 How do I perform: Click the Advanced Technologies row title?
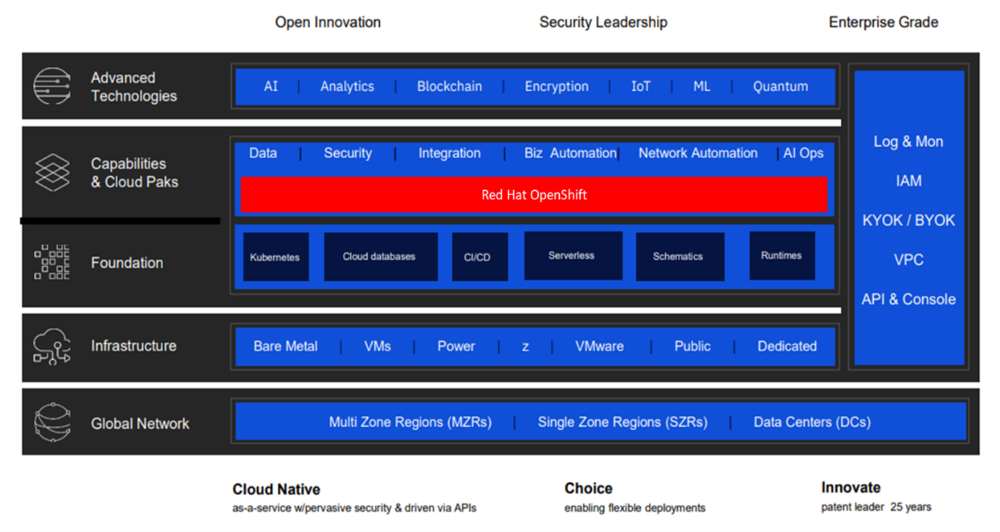pos(134,87)
